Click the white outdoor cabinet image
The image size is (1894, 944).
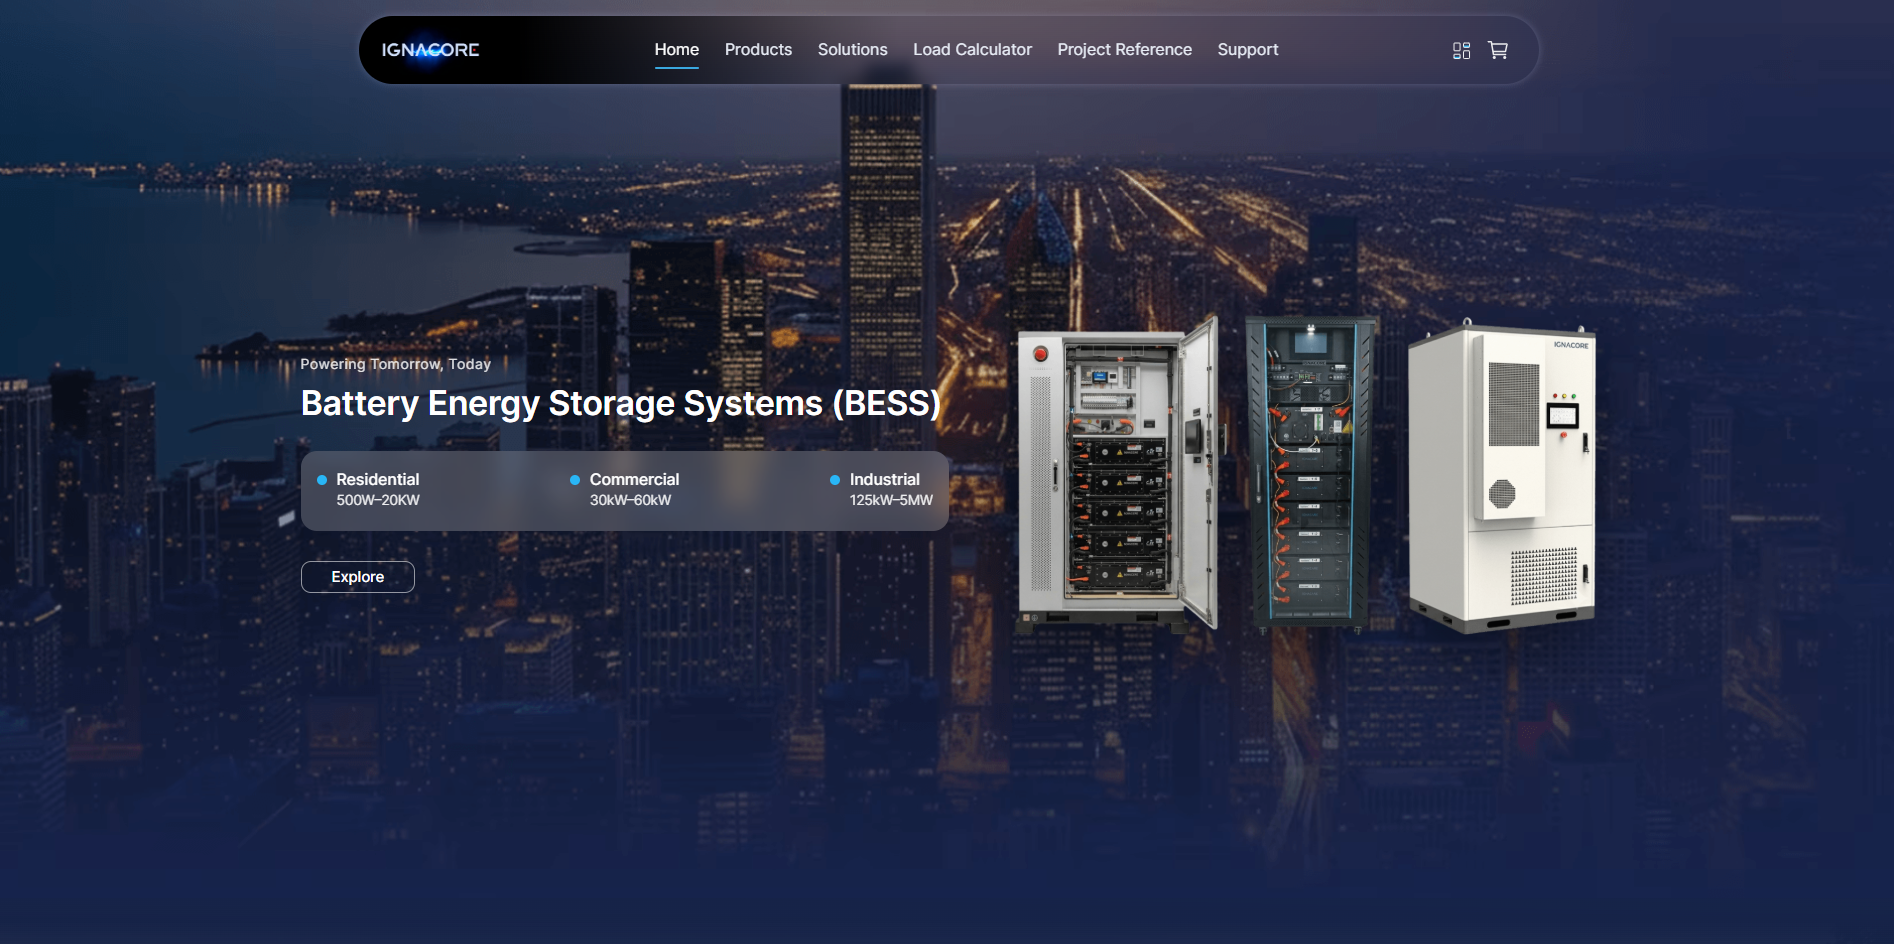pos(1501,476)
